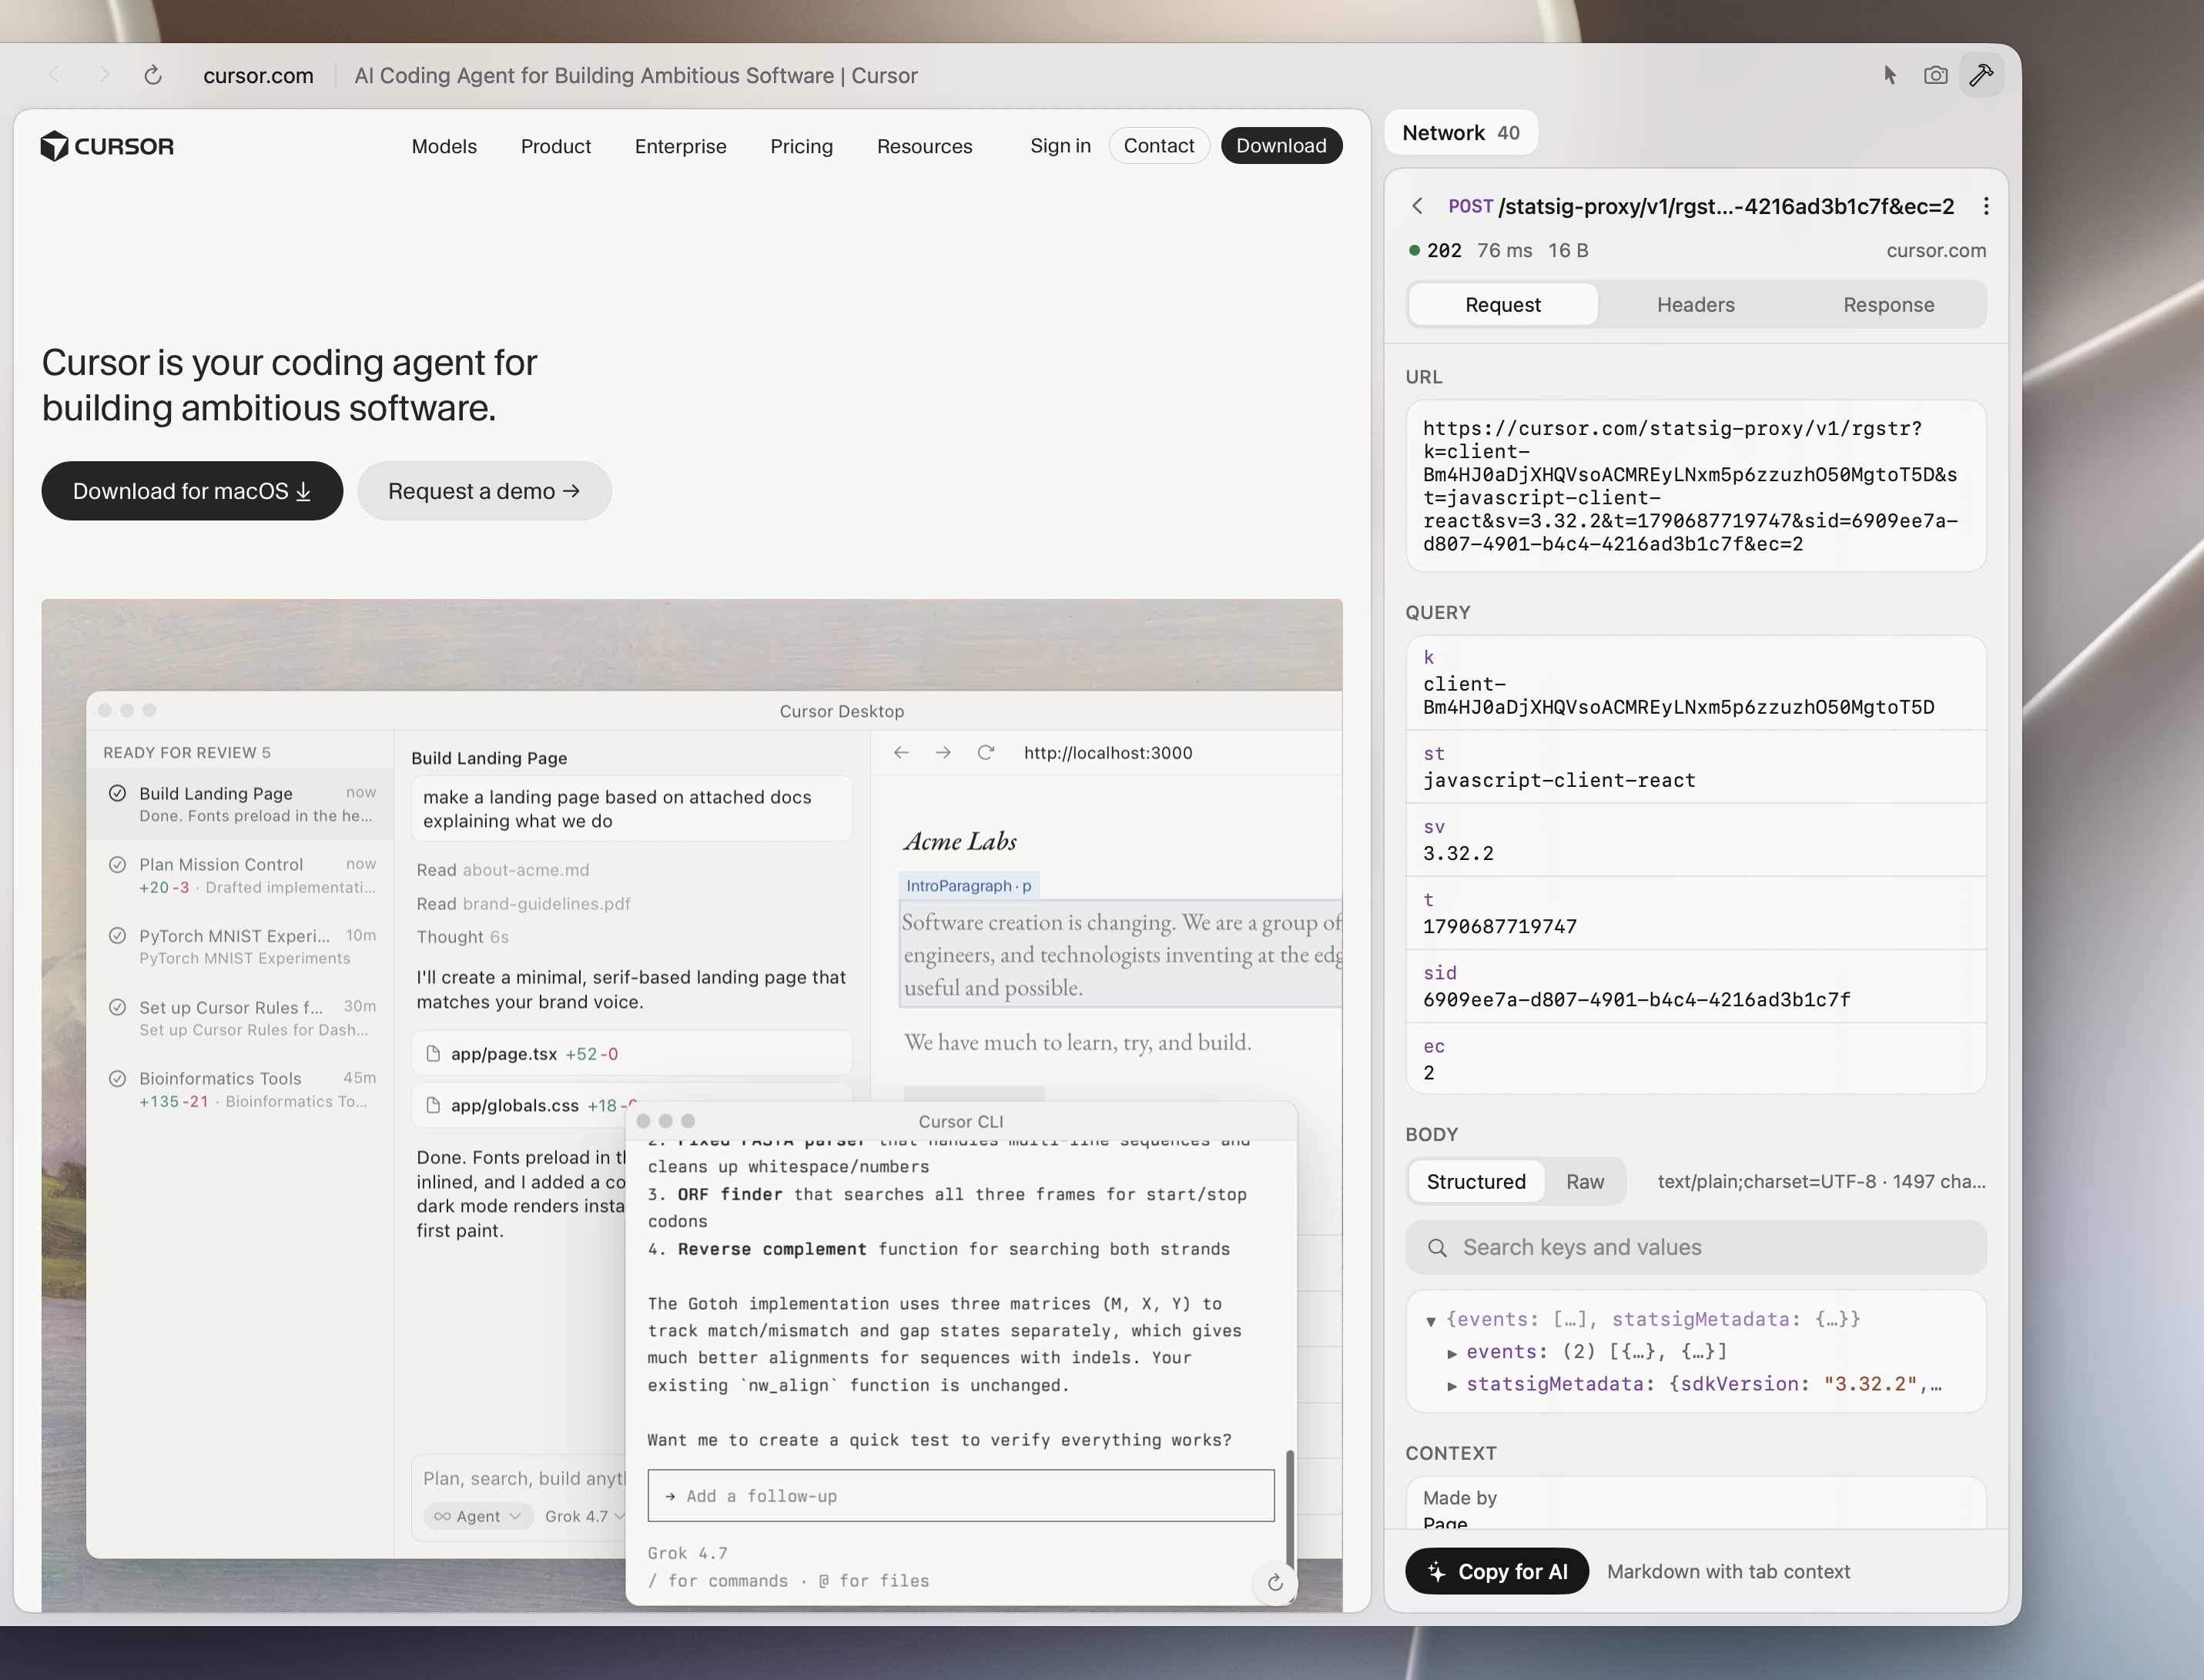2204x1680 pixels.
Task: Click the Read about-acme.md step
Action: (x=503, y=870)
